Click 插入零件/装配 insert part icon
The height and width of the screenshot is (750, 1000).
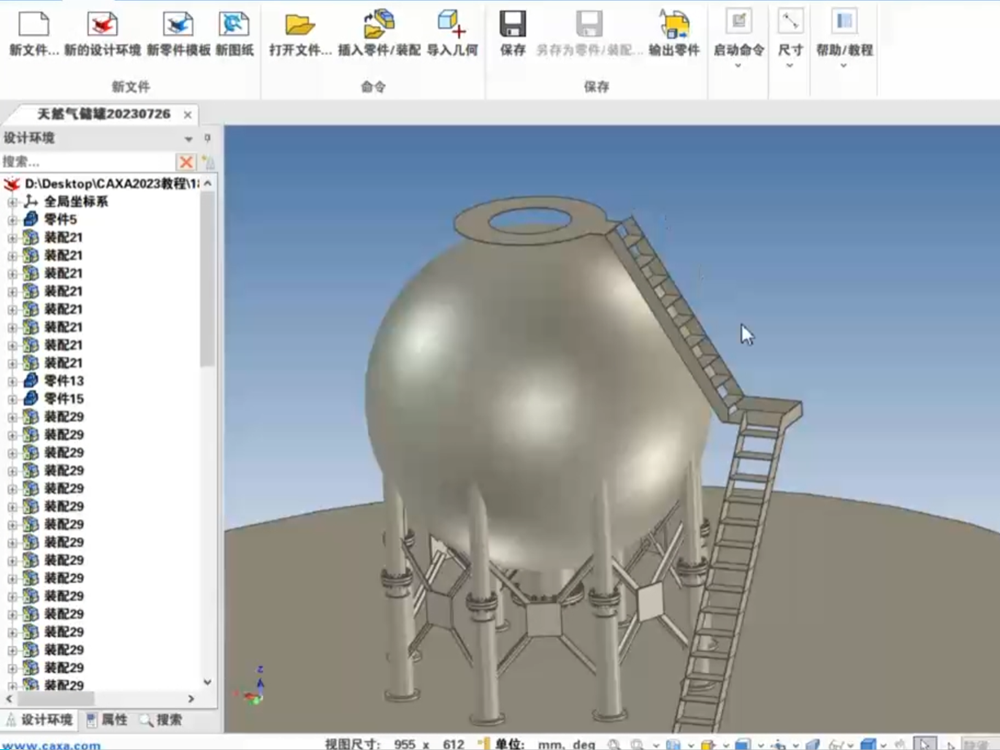(379, 24)
